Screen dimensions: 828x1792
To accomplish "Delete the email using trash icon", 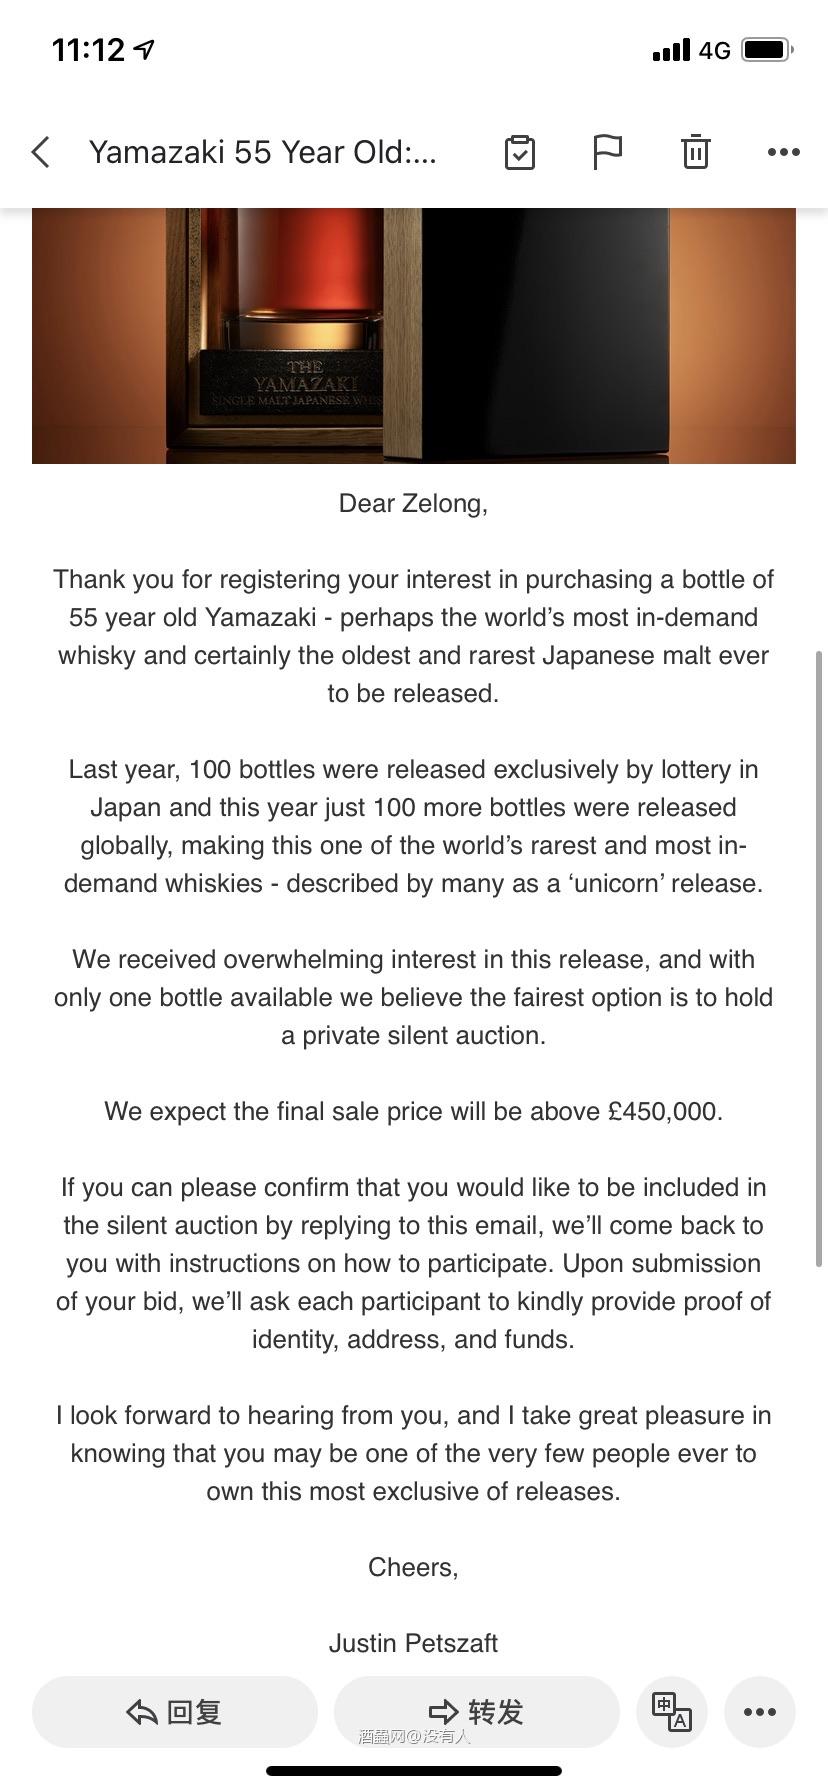I will pos(695,152).
